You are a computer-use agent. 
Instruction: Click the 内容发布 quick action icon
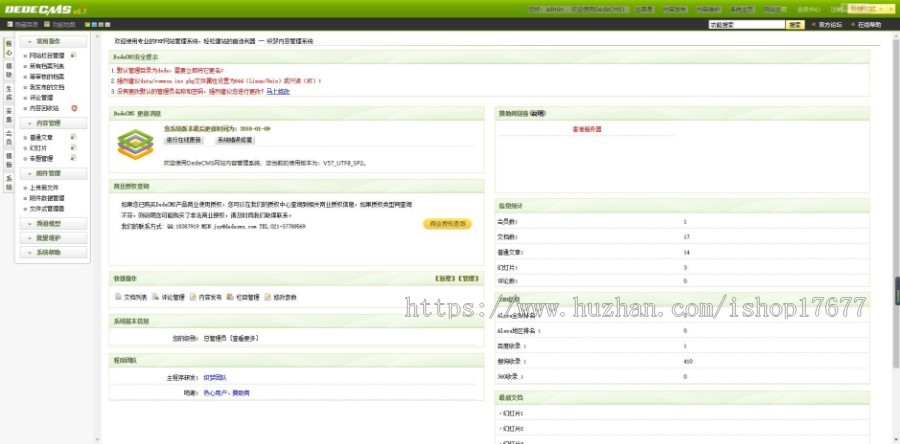point(193,297)
